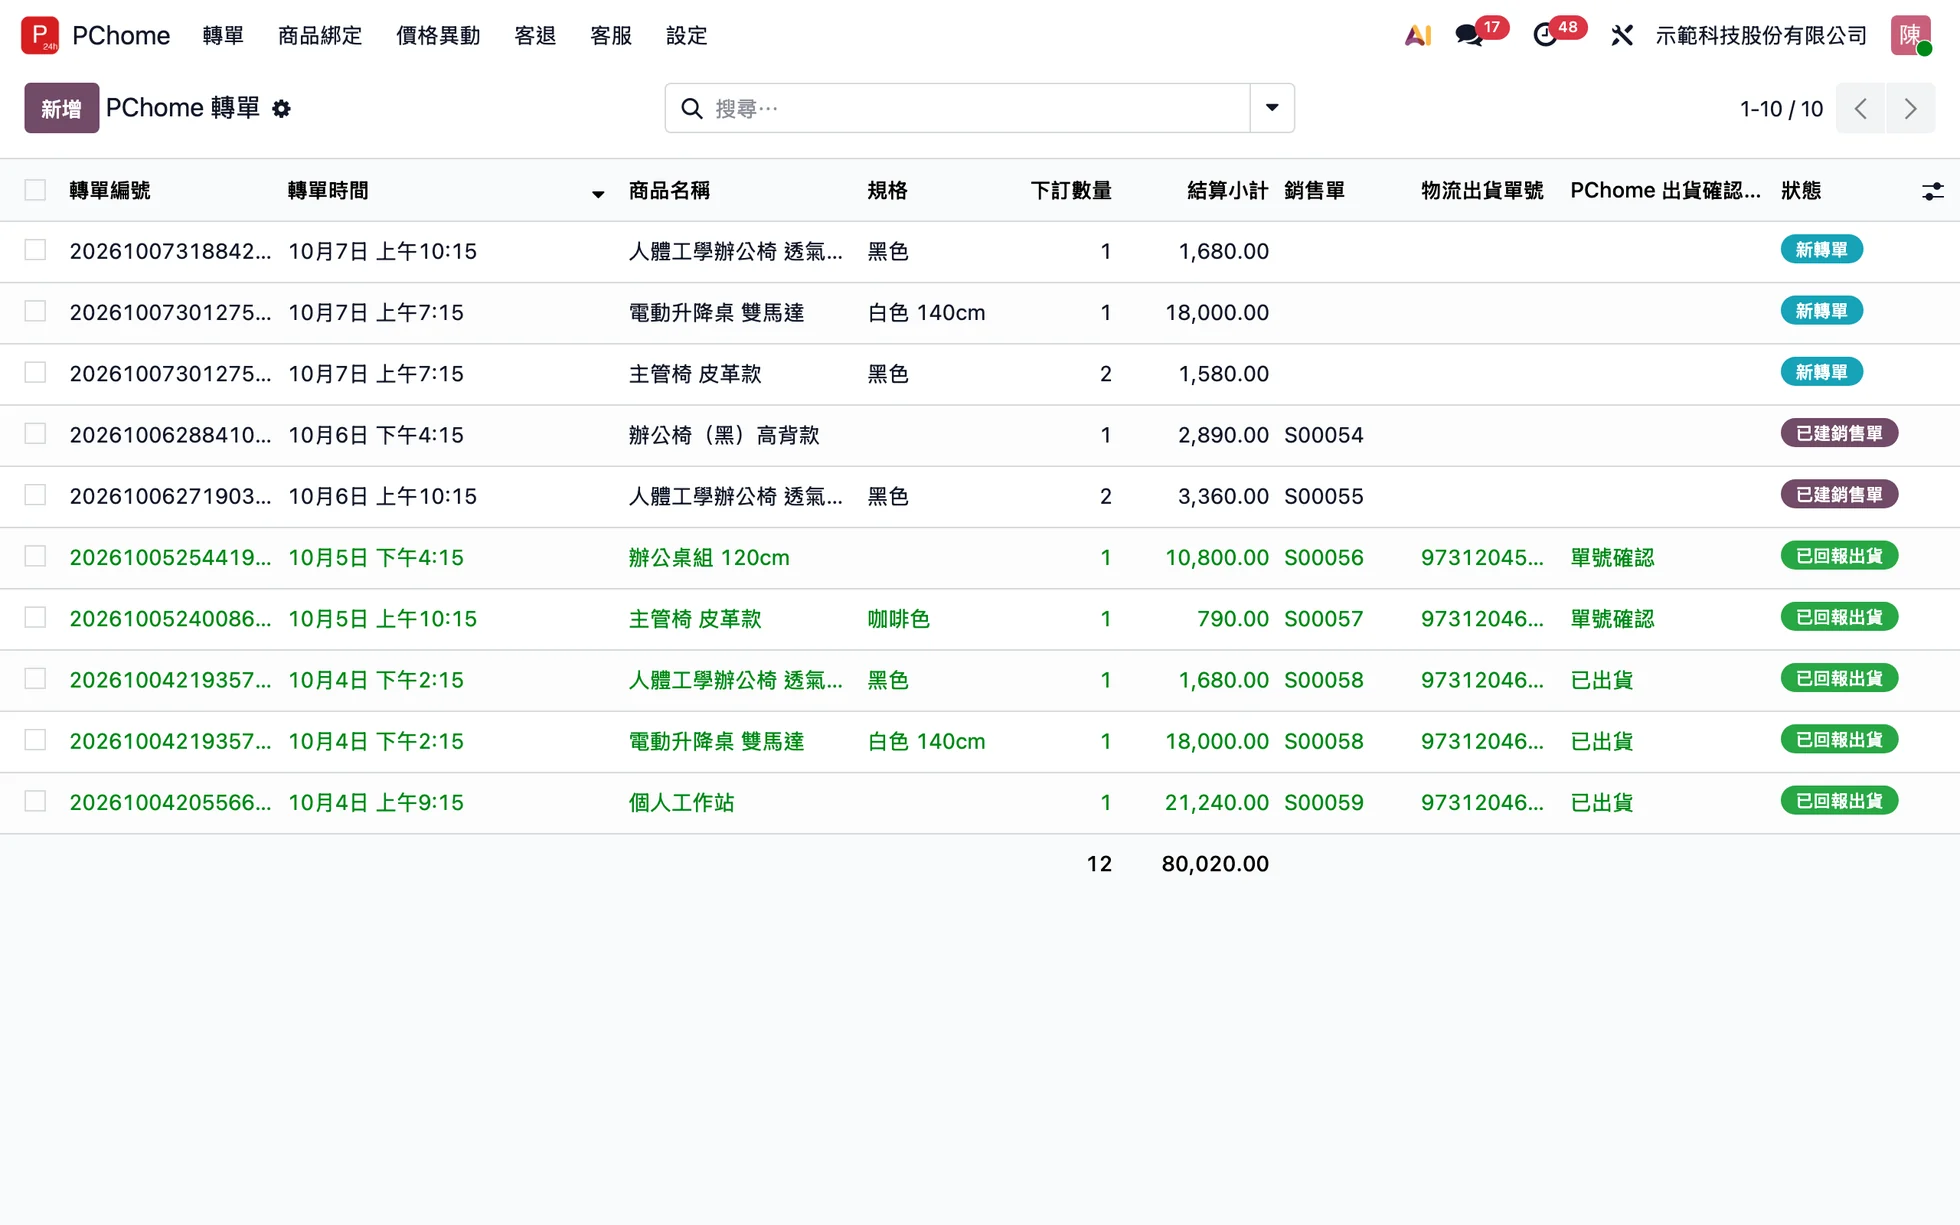Screen dimensions: 1960x1225
Task: Click the 80,020.00 total sum
Action: (1215, 864)
